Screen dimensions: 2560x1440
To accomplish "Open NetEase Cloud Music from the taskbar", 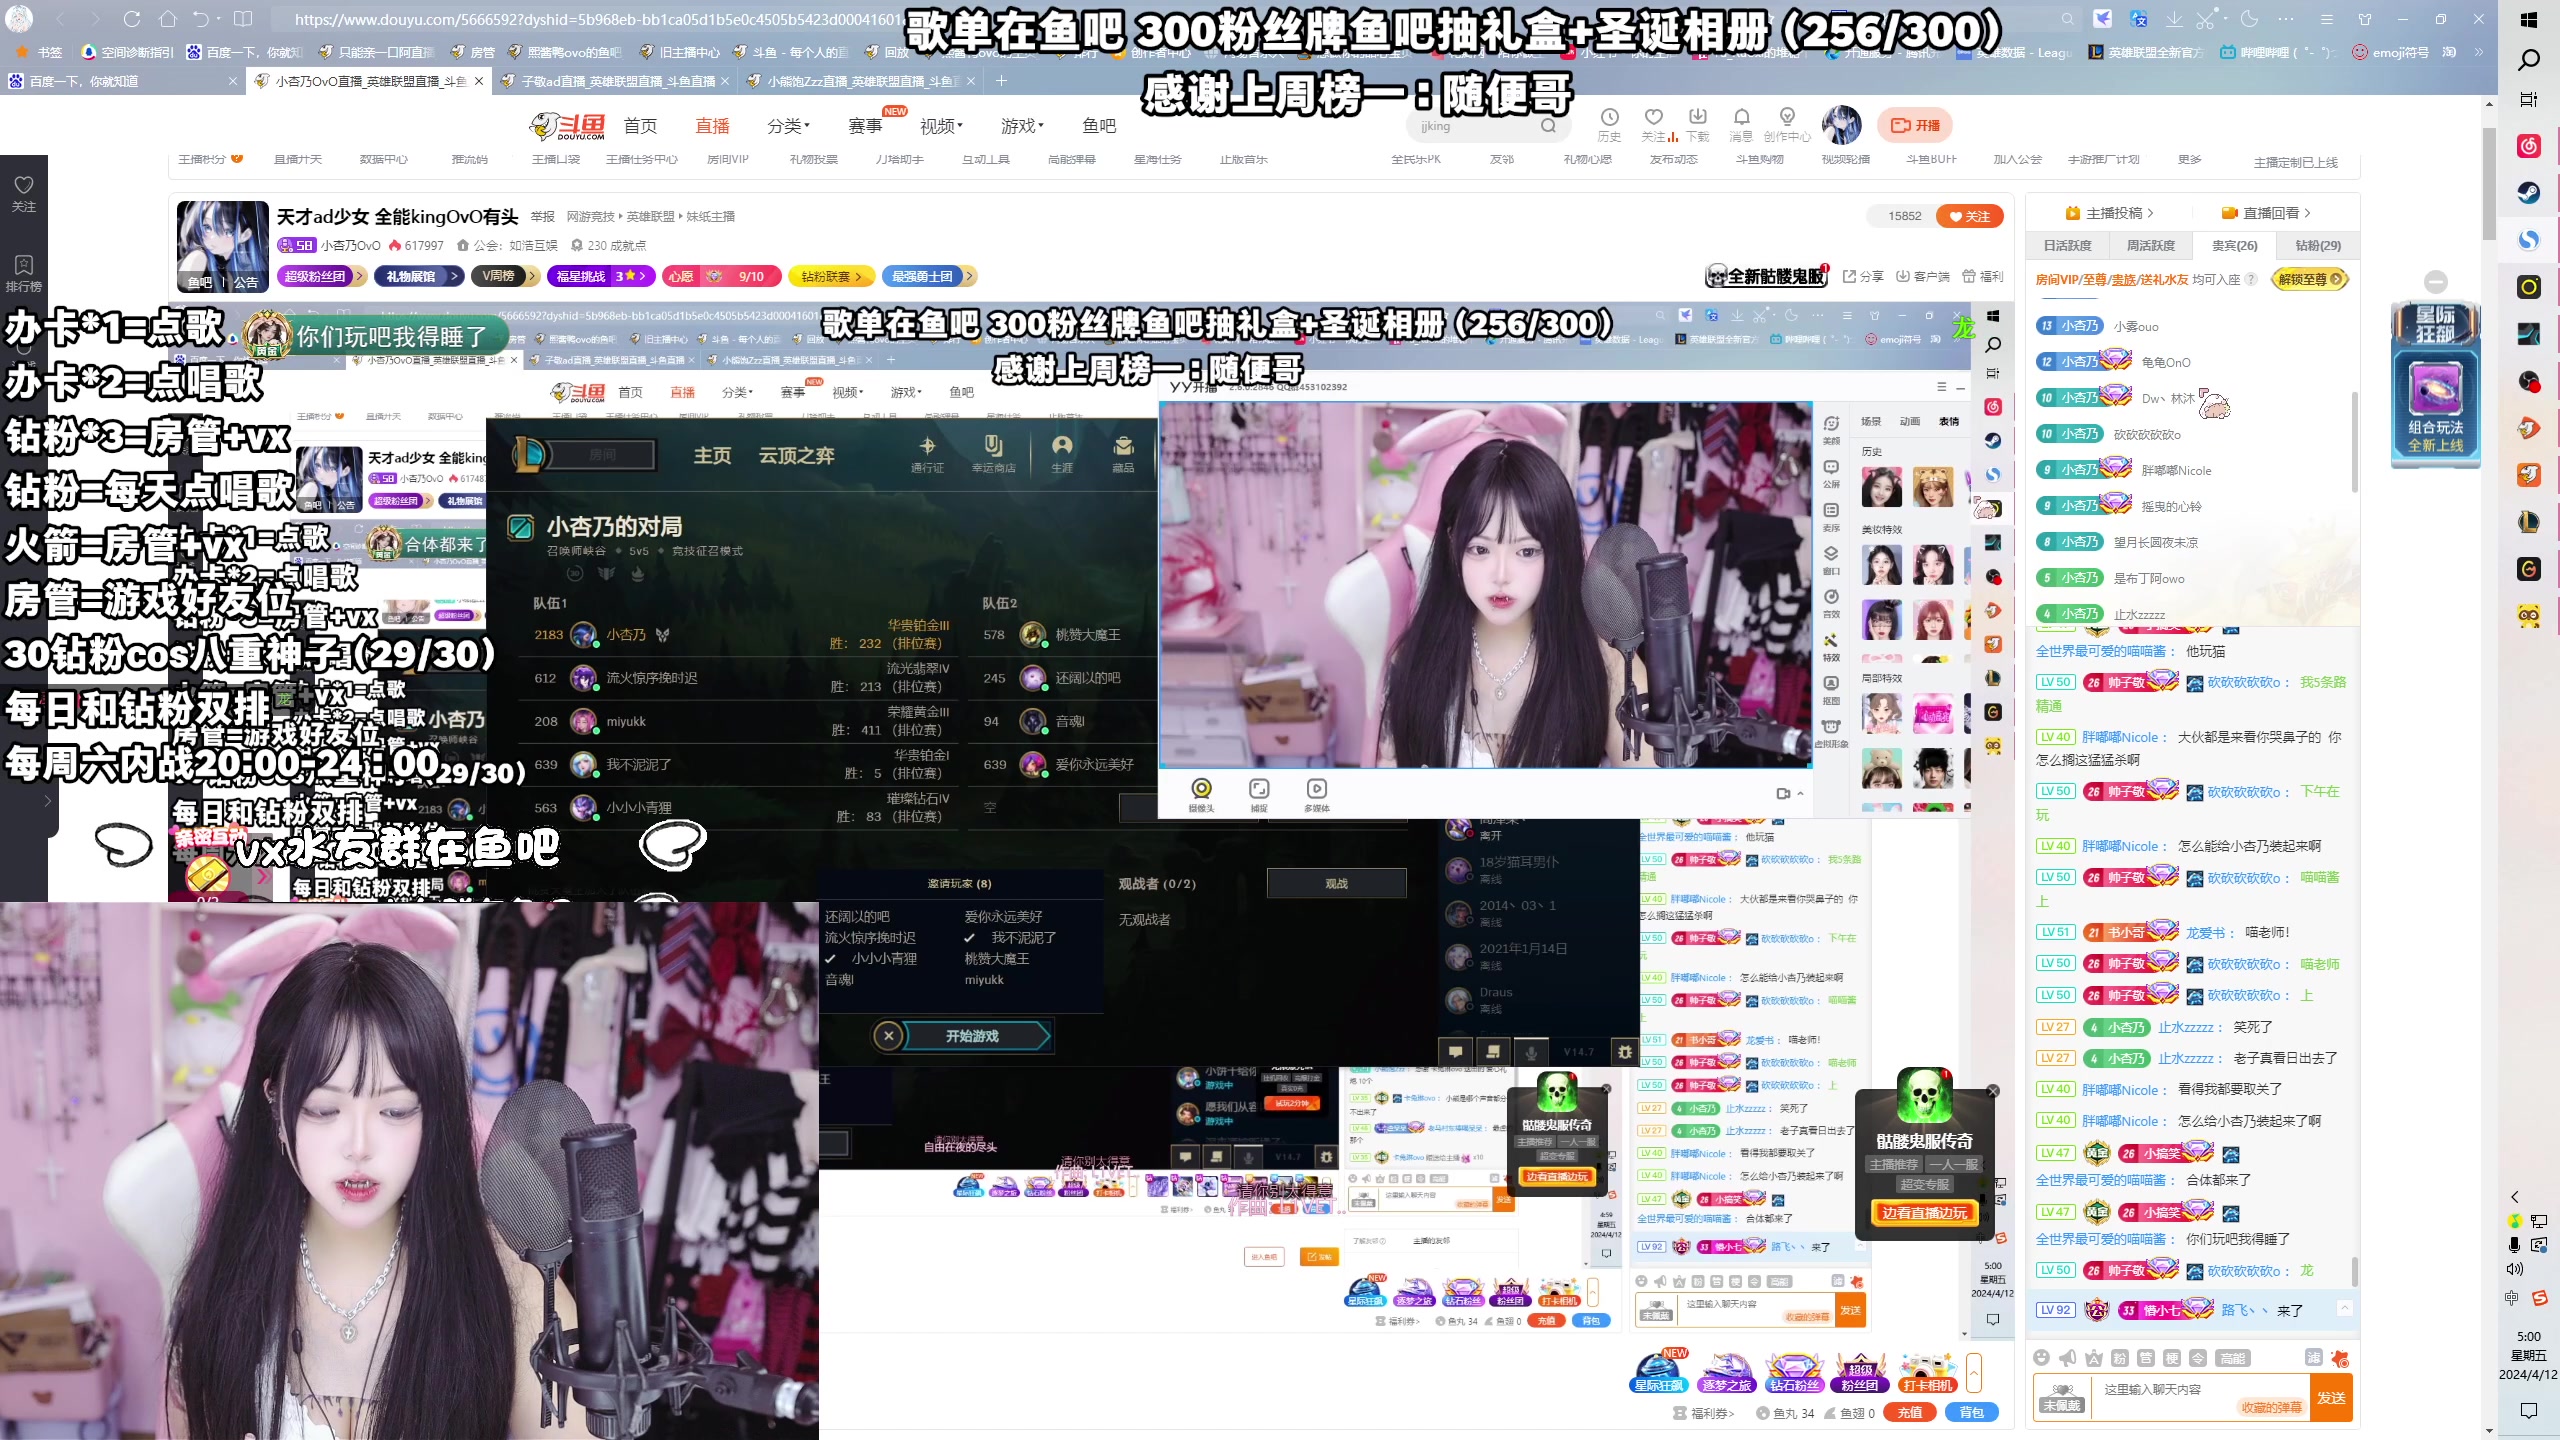I will (2529, 146).
